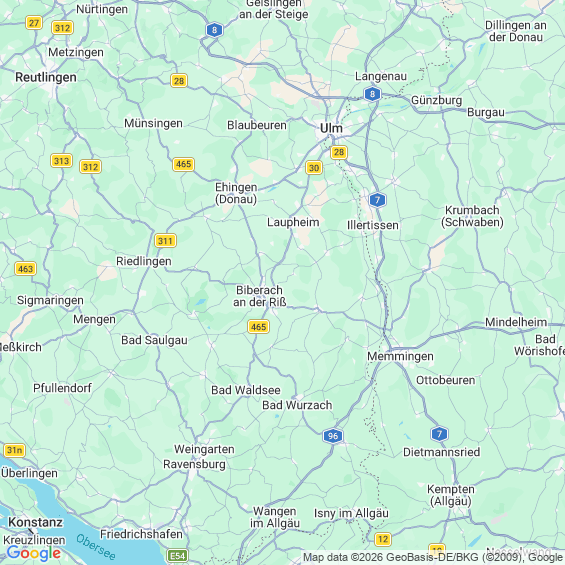Select the Ravensburg city label
Image resolution: width=565 pixels, height=565 pixels.
pos(194,464)
